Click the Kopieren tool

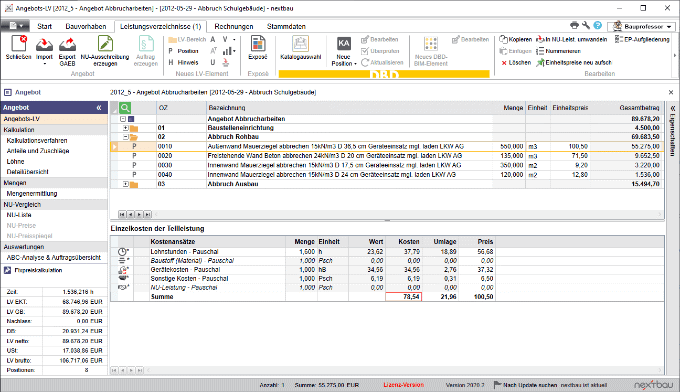[x=516, y=39]
